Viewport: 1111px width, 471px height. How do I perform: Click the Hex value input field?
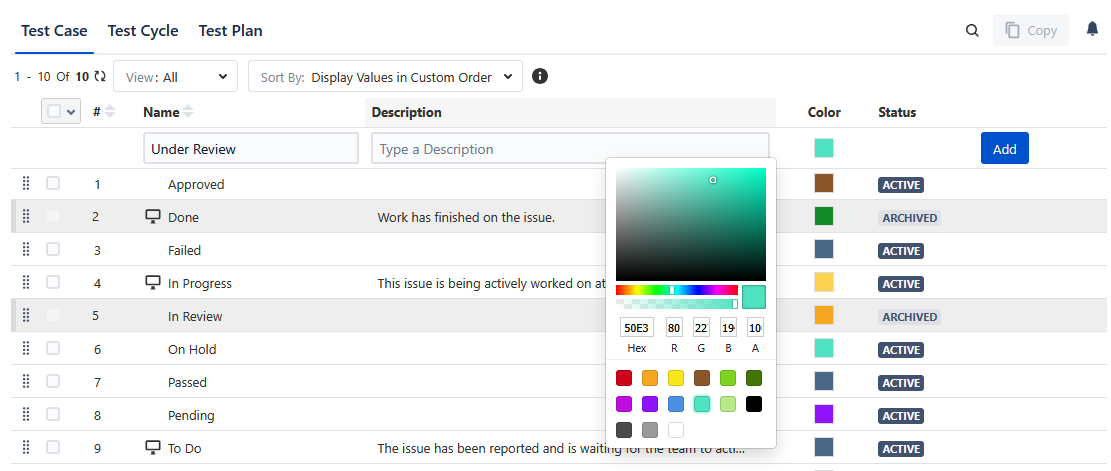(637, 327)
